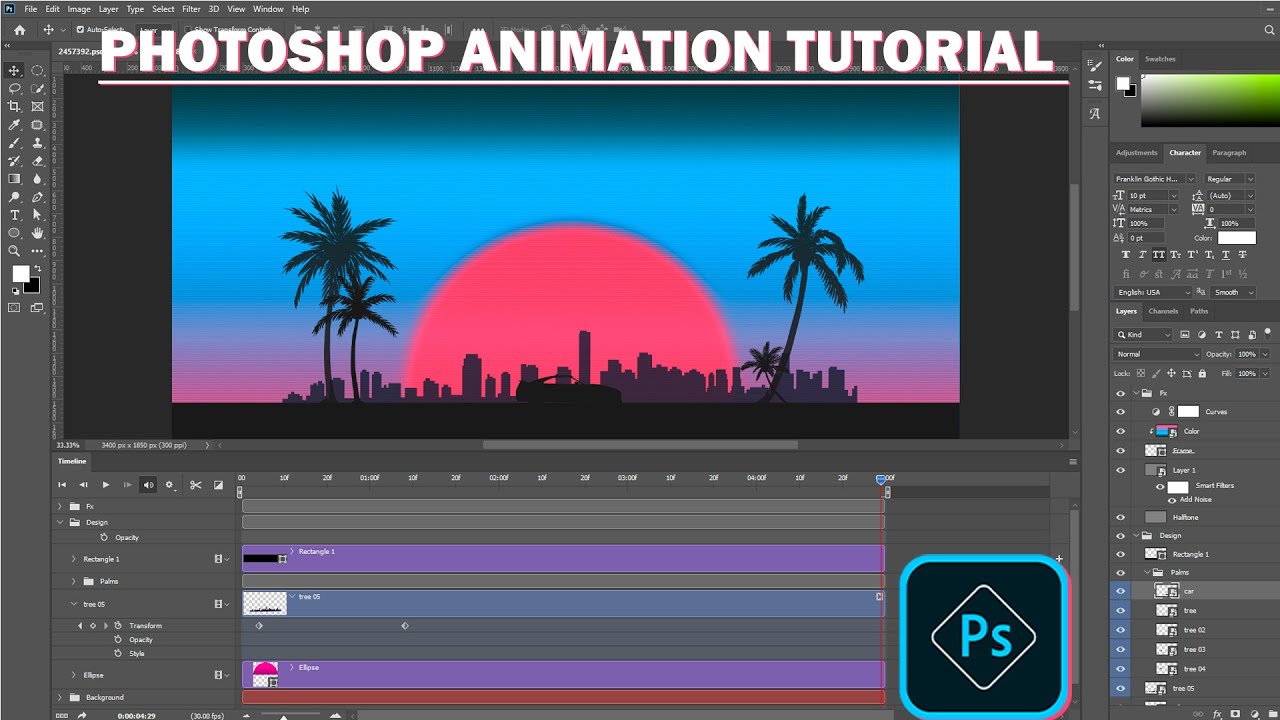This screenshot has height=720, width=1280.
Task: Convert to frame animation icon
Action: pos(62,715)
